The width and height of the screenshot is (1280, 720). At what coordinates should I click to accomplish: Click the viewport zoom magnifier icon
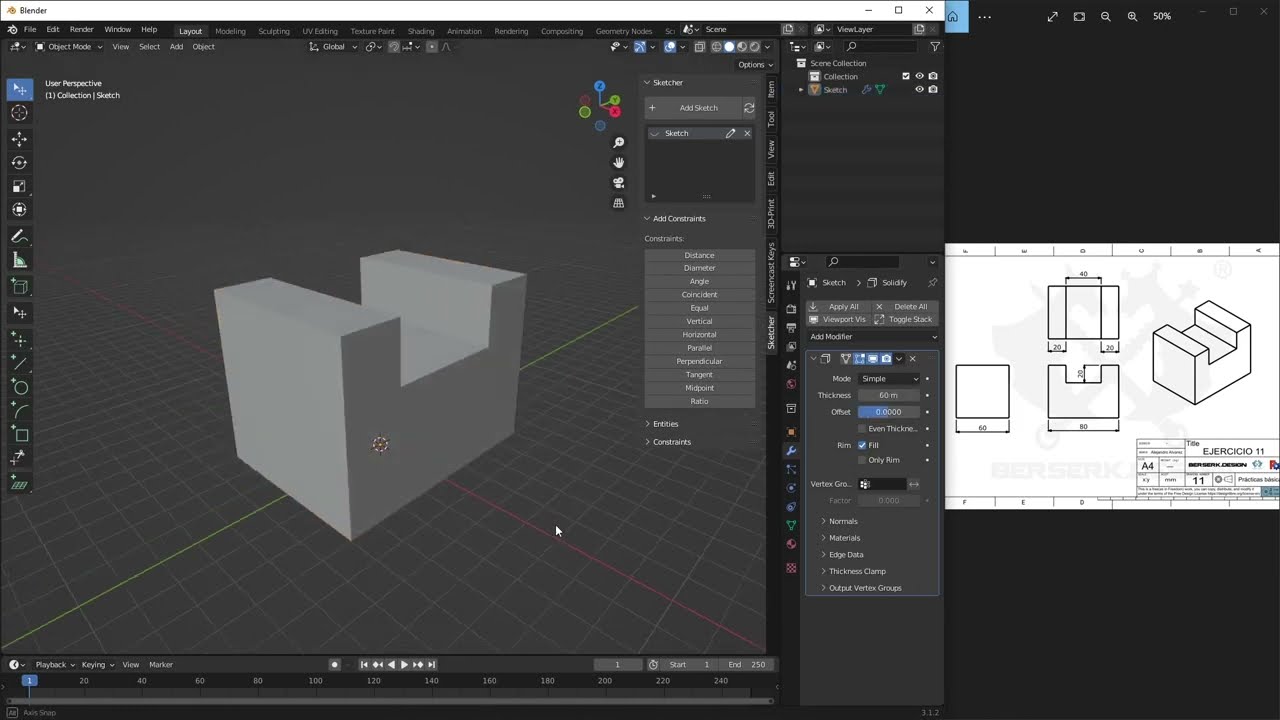tap(619, 143)
